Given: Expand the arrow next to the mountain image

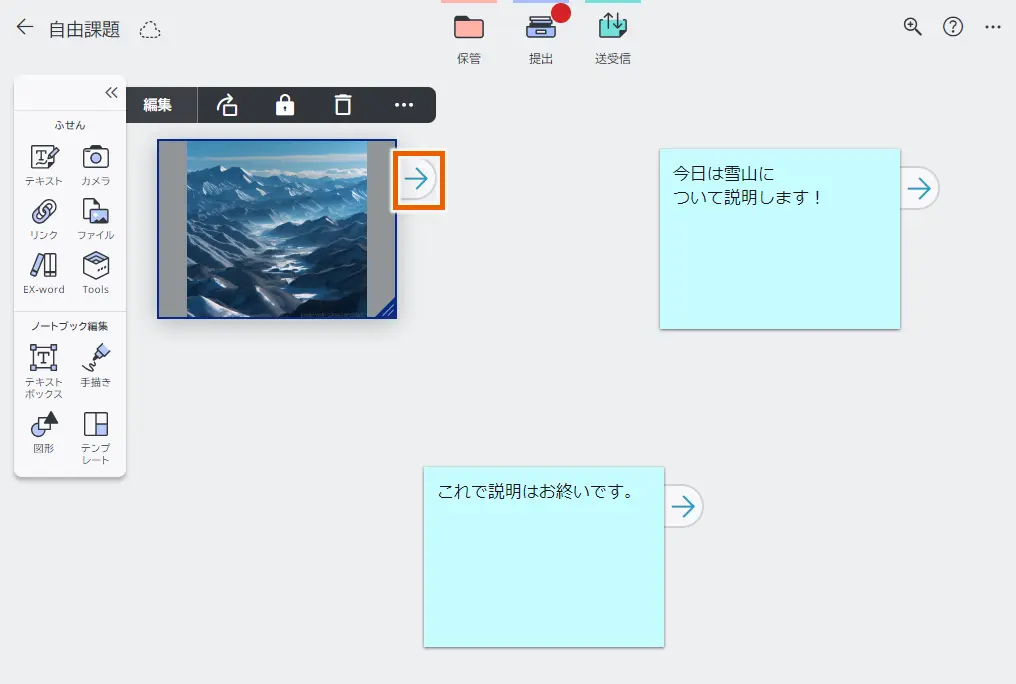Looking at the screenshot, I should click(419, 180).
